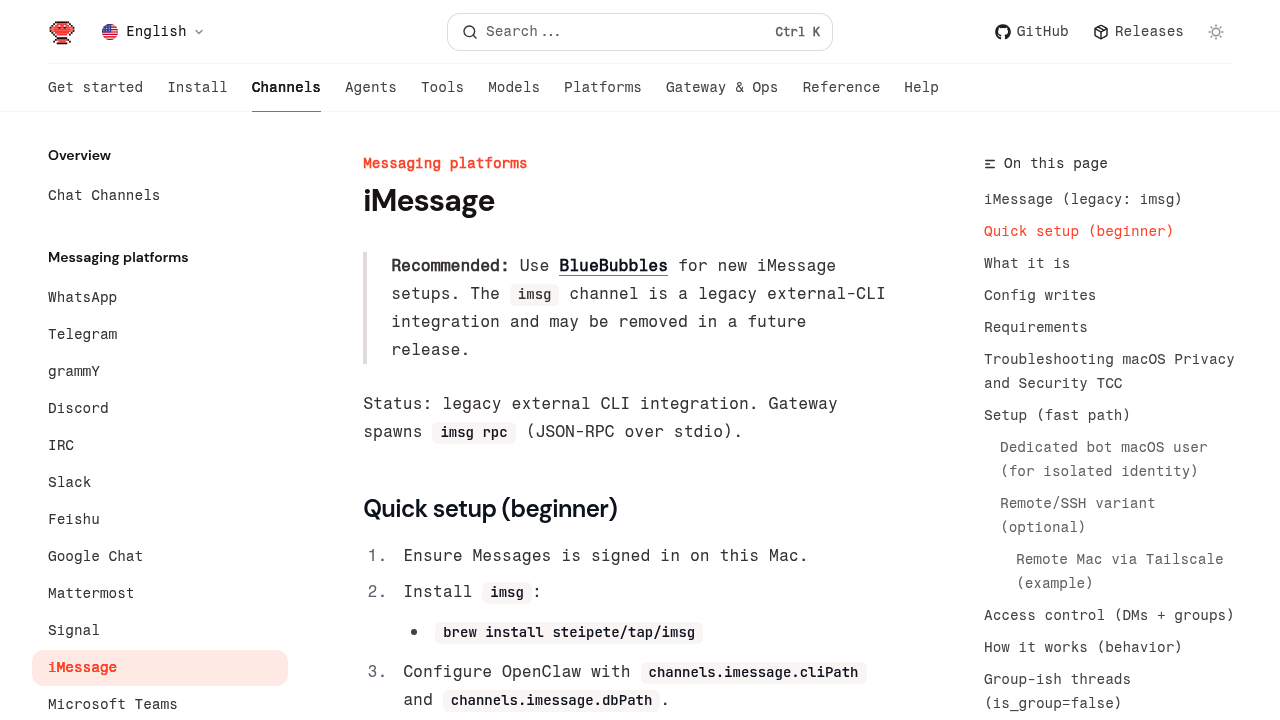
Task: Open the Gateway & Ops tab
Action: pyautogui.click(x=721, y=88)
